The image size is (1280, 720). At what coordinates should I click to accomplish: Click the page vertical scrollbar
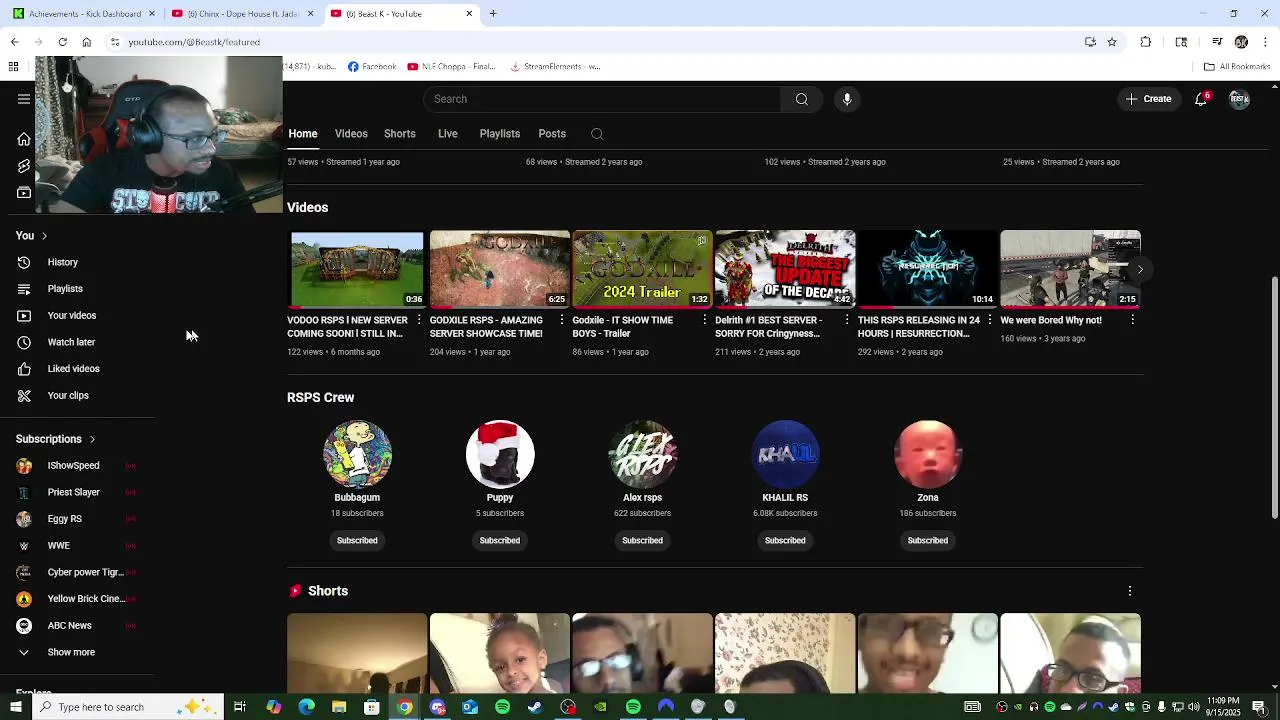[x=1274, y=397]
